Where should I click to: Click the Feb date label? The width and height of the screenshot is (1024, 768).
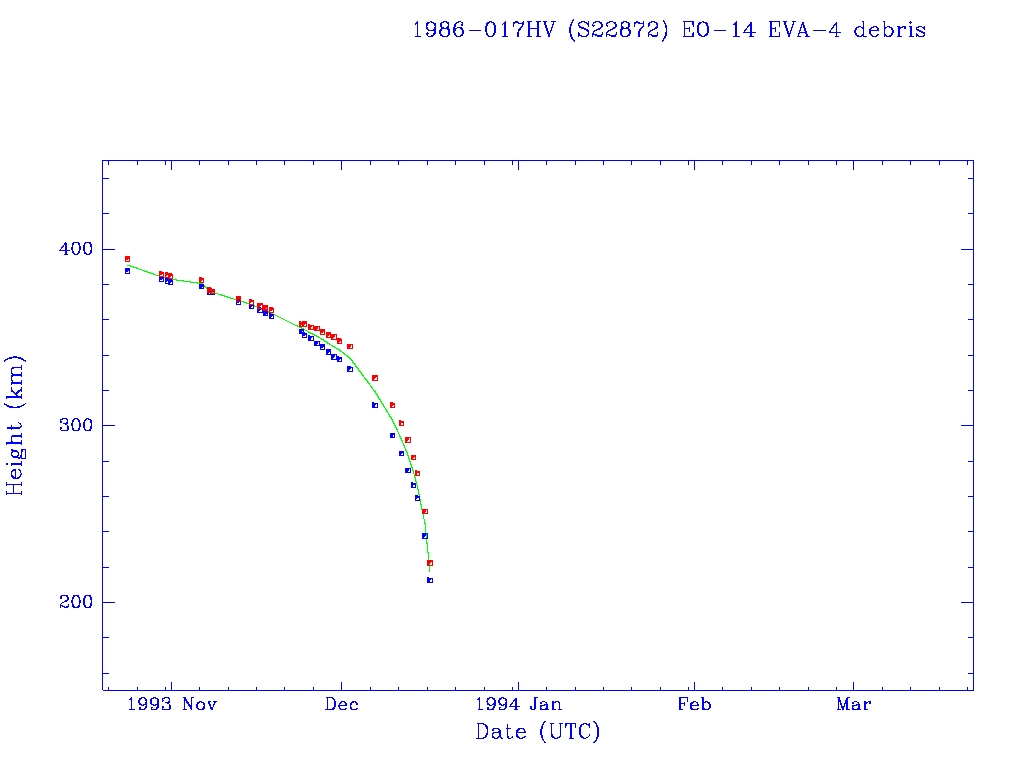point(694,704)
